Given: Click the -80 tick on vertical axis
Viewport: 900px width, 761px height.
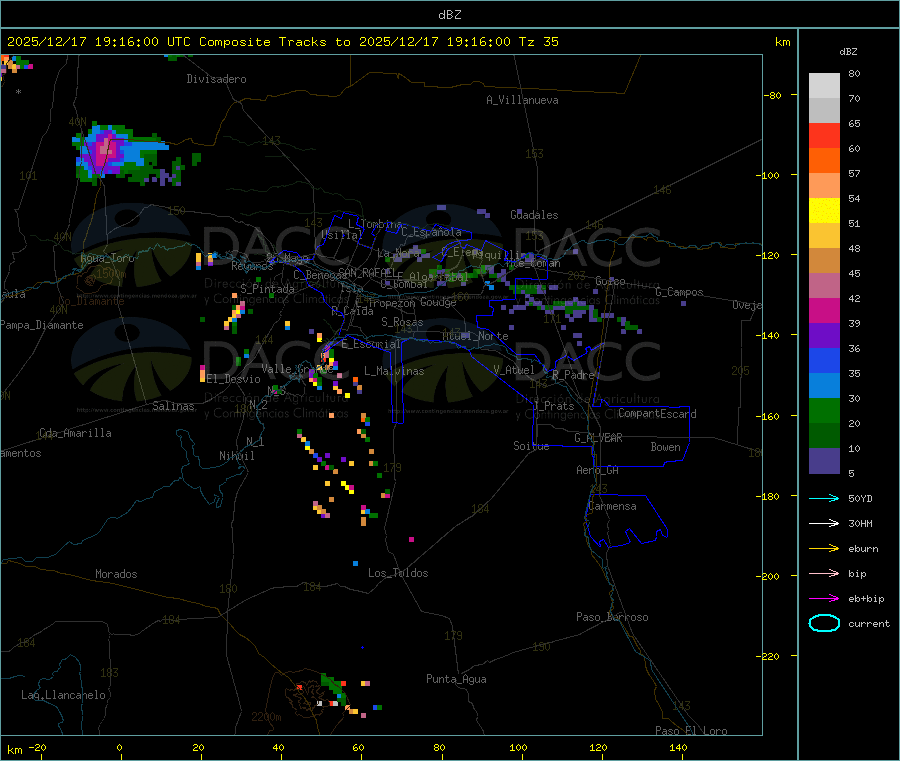Looking at the screenshot, I should point(772,95).
